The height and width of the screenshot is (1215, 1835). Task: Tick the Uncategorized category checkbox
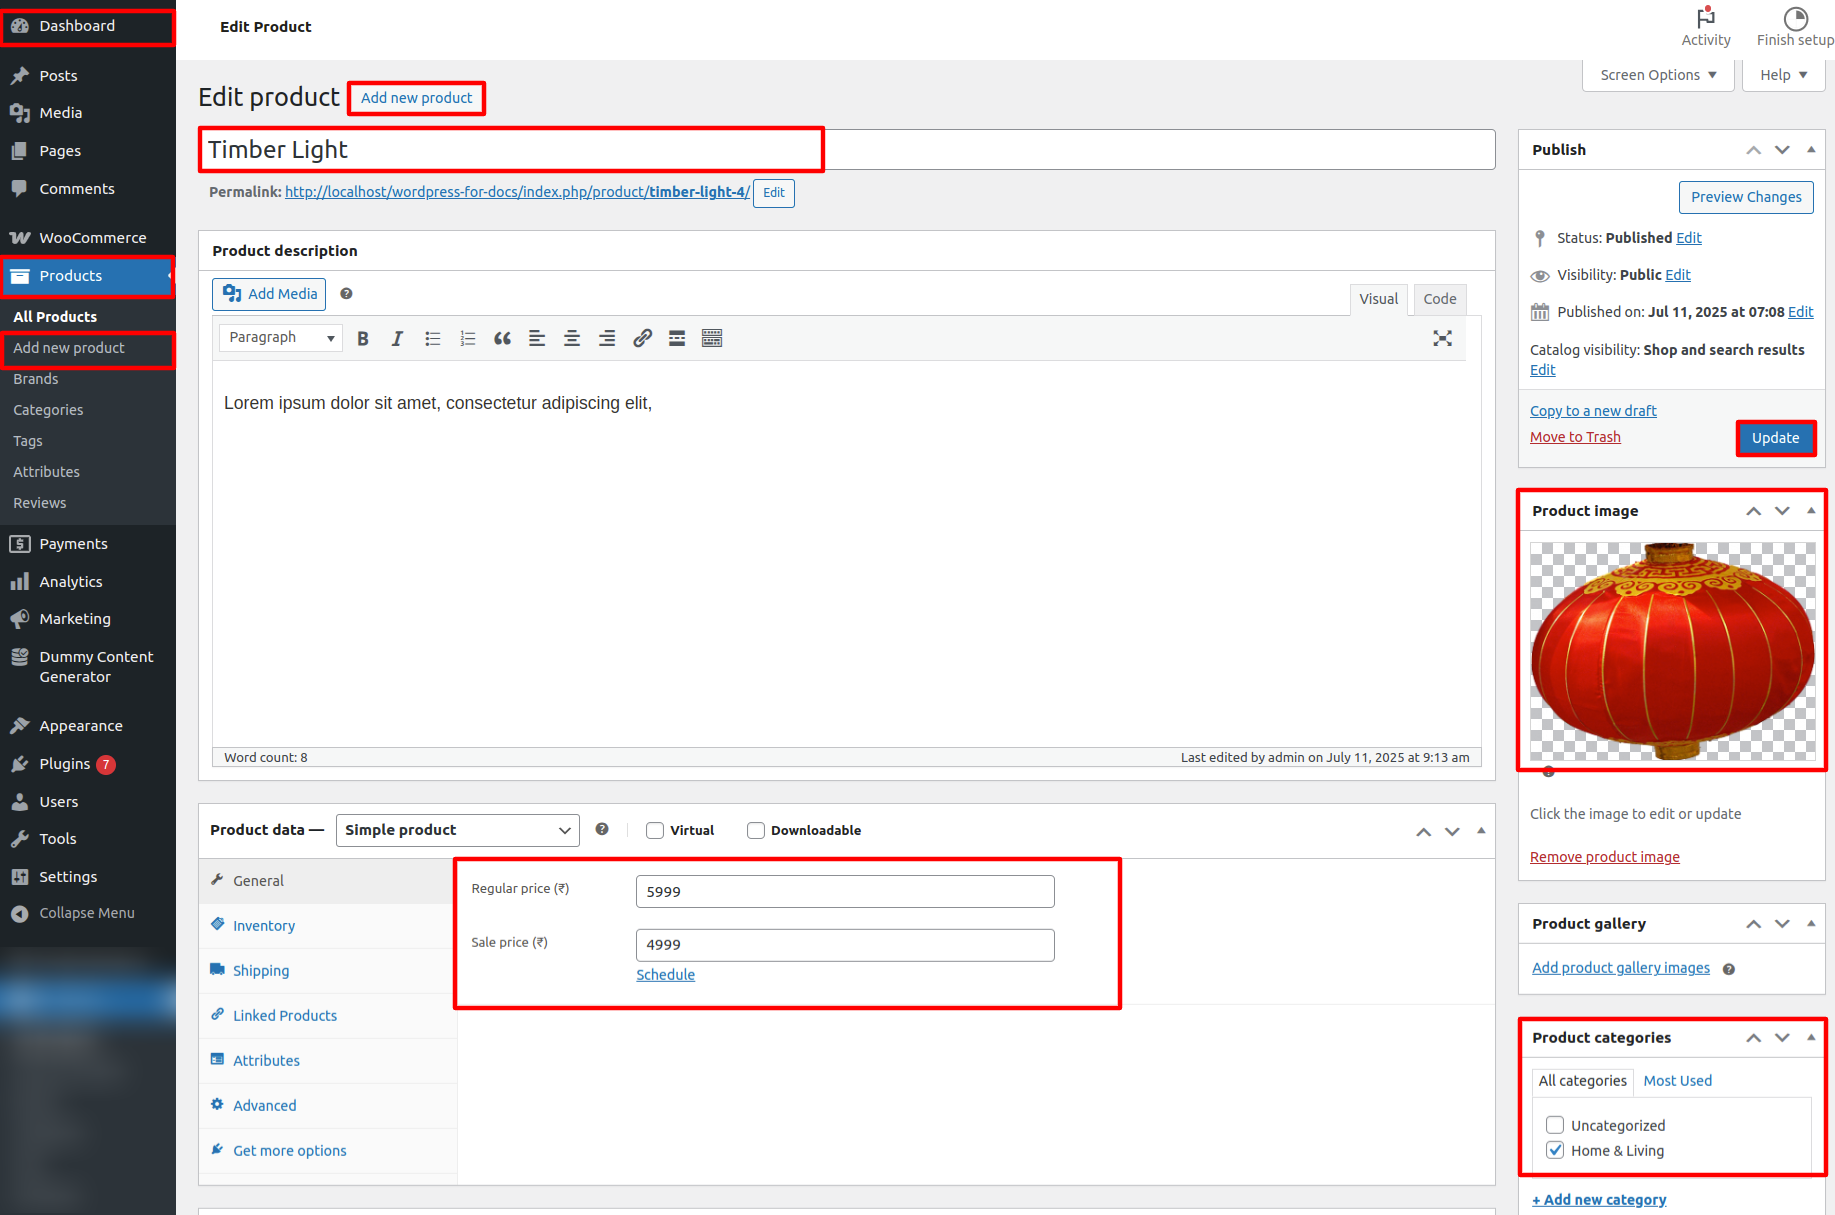1555,1125
